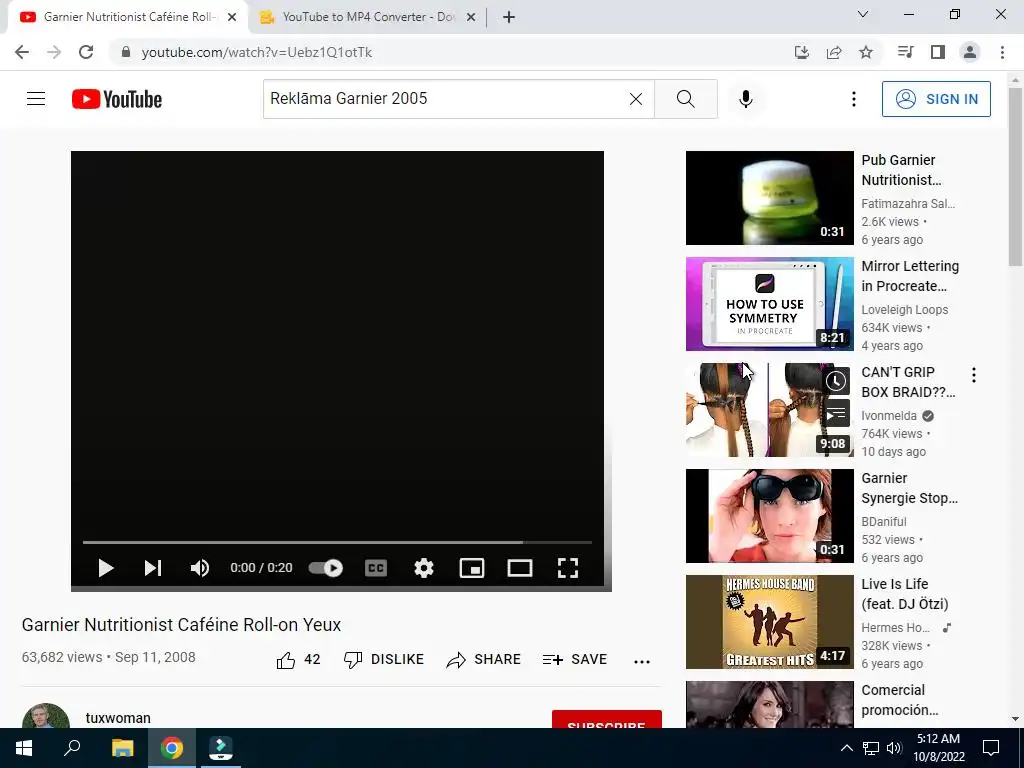Open the Pub Garnier Nutritionist thumbnail
Image resolution: width=1024 pixels, height=768 pixels.
769,198
